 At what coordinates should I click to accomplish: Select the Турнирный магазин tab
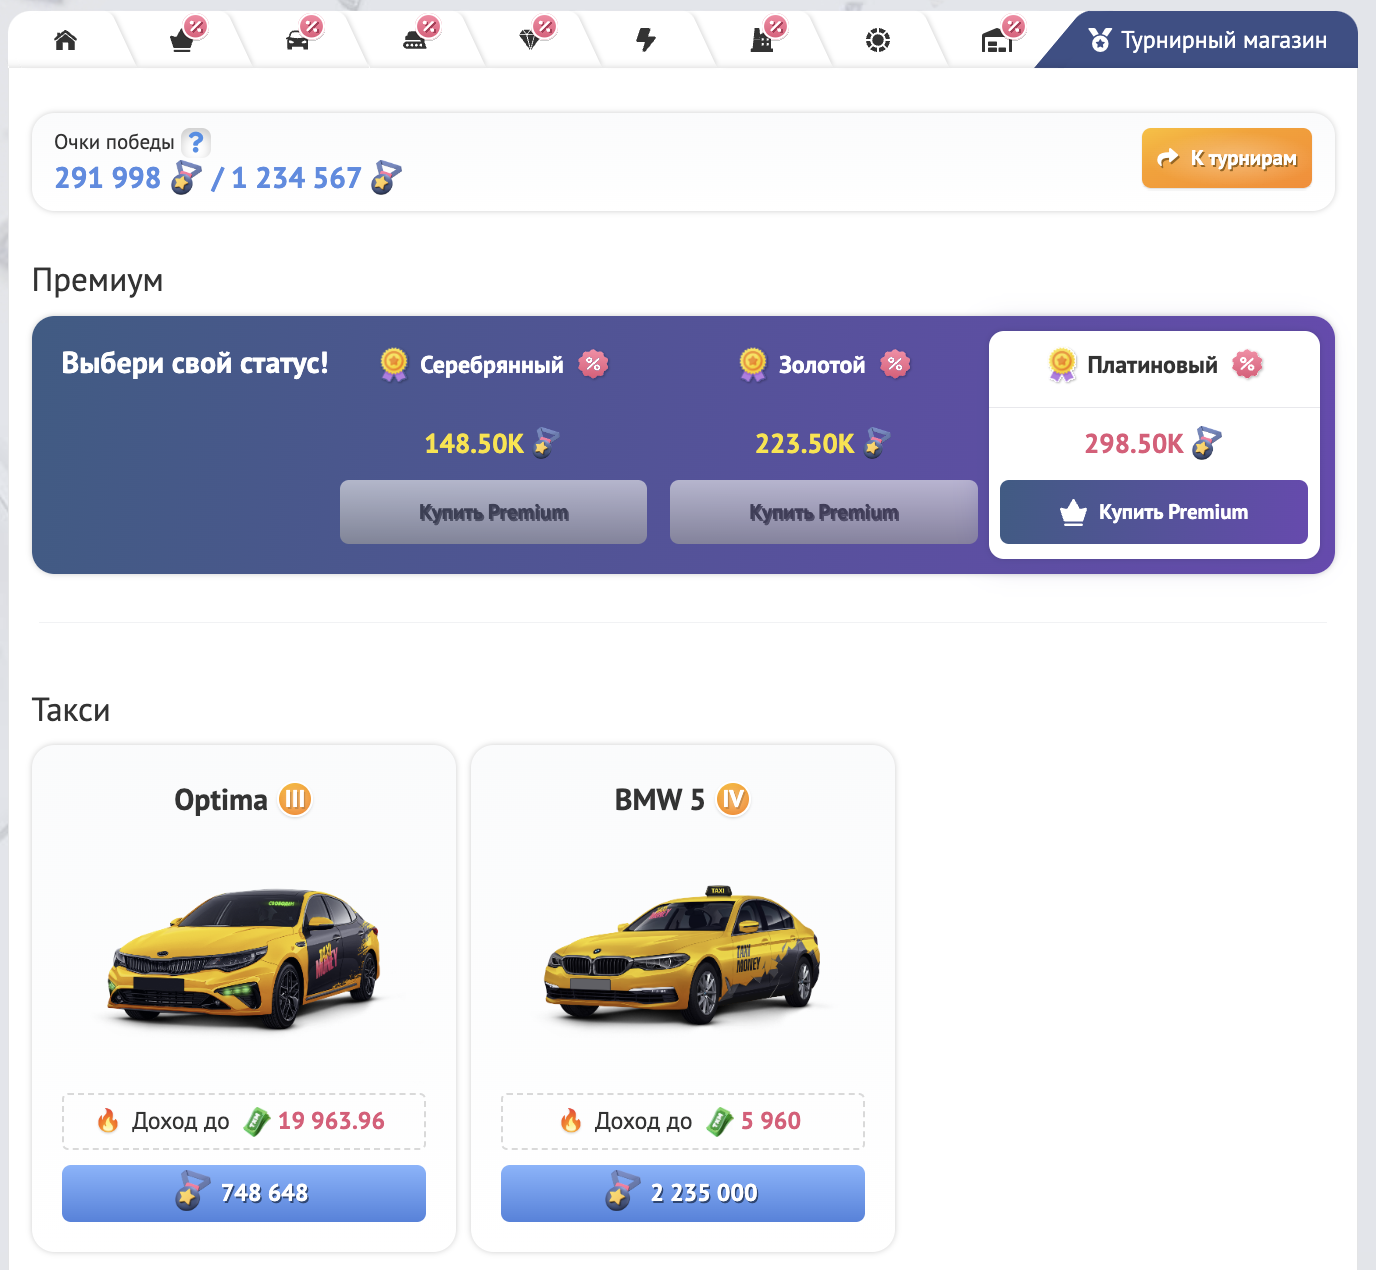coord(1207,40)
